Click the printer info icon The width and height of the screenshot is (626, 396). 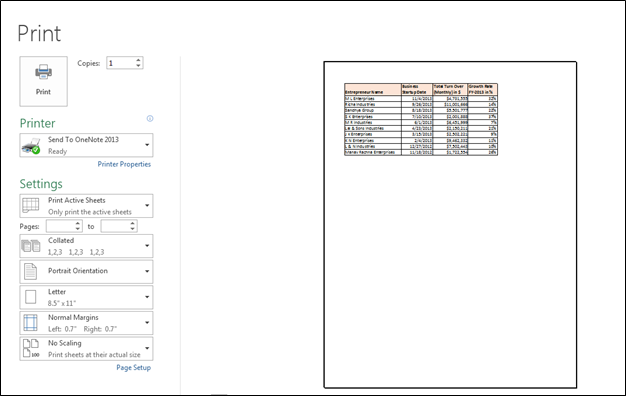pos(150,119)
